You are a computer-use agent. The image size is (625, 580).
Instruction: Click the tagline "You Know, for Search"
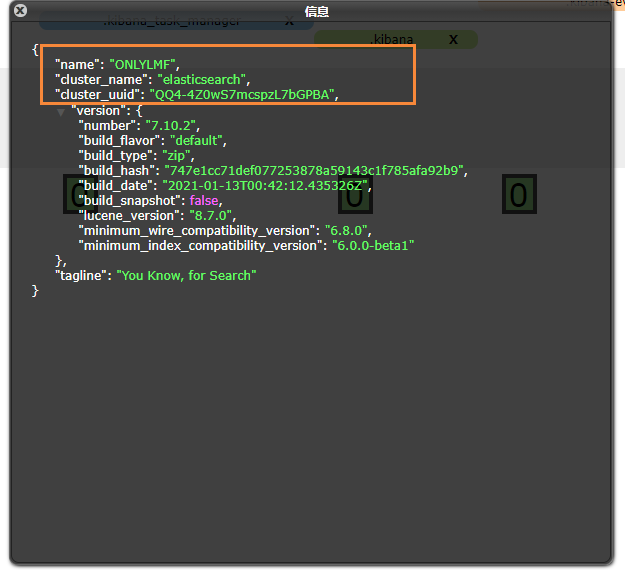(186, 276)
